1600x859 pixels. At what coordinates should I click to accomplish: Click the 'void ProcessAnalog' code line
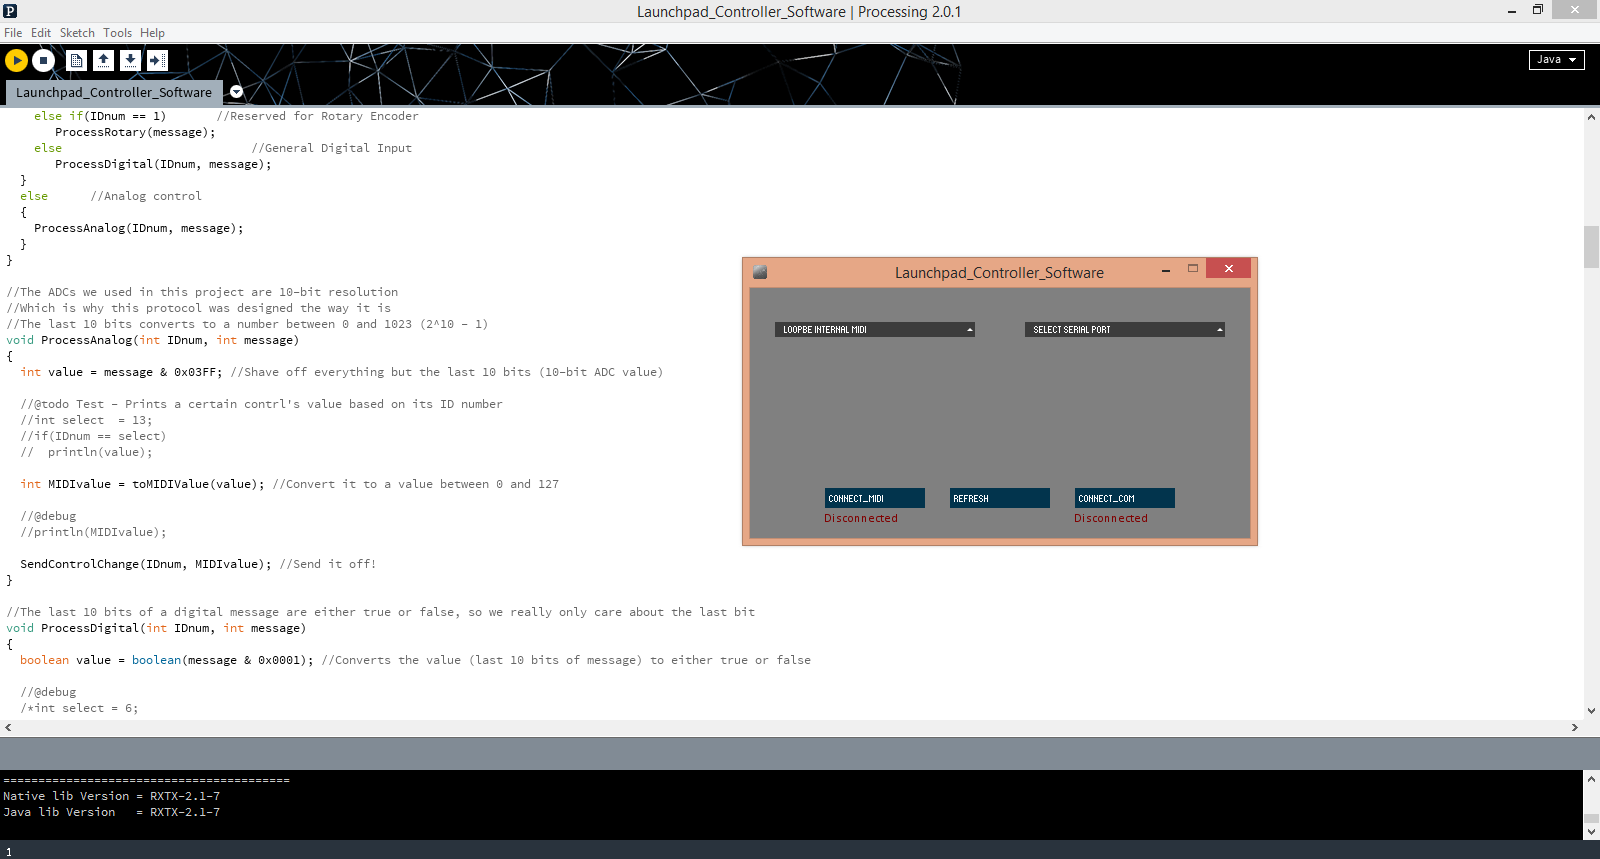coord(152,340)
